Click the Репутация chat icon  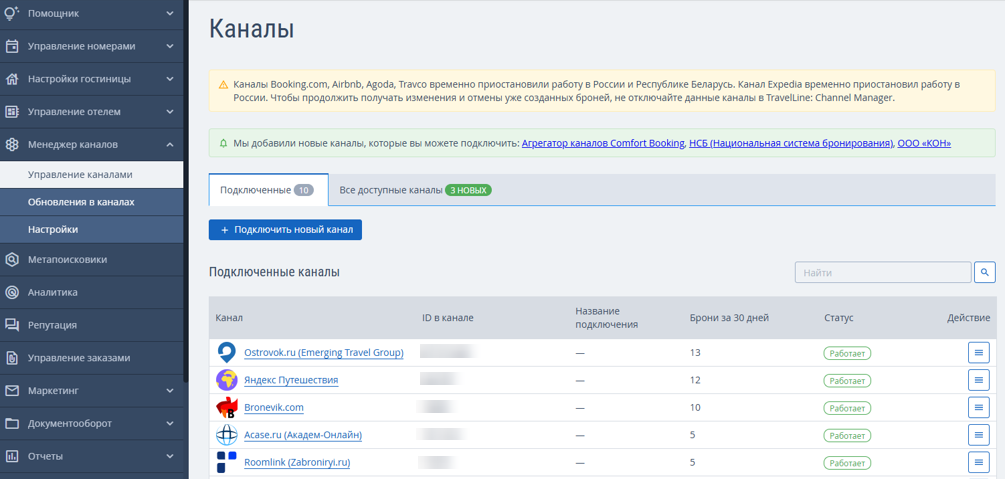click(12, 325)
